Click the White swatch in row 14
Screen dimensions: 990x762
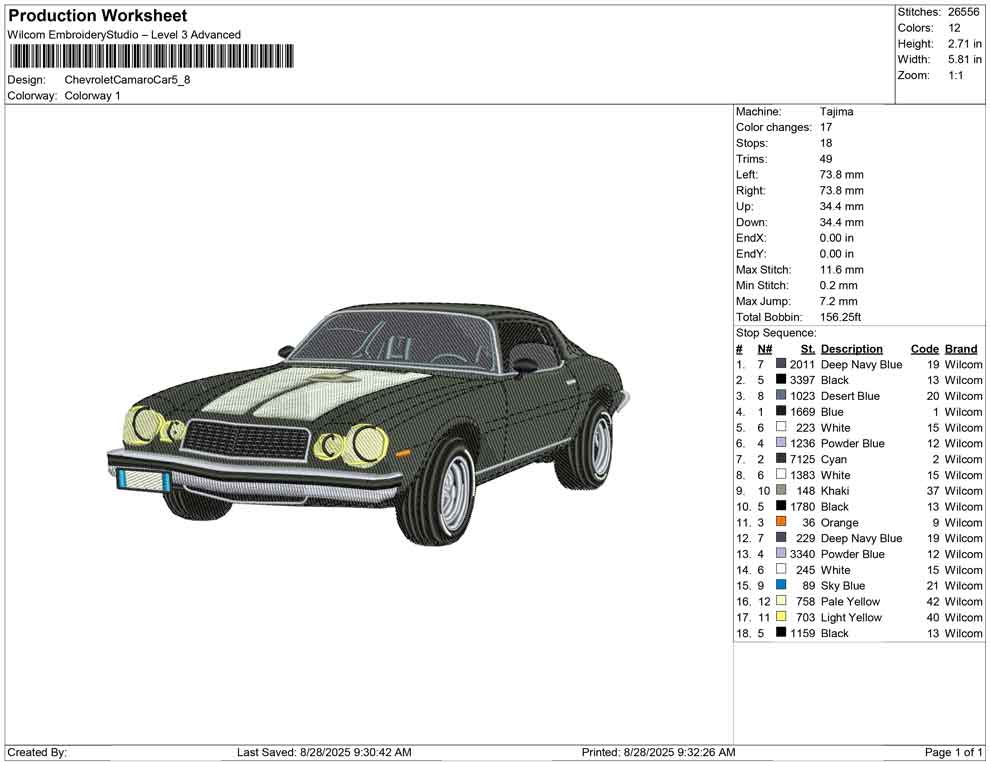click(x=781, y=569)
